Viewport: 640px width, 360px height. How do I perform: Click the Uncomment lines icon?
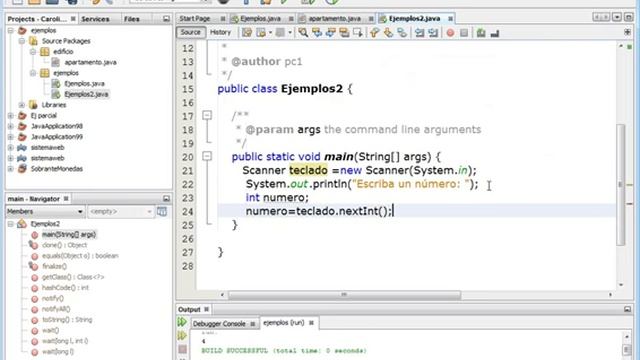pos(495,33)
